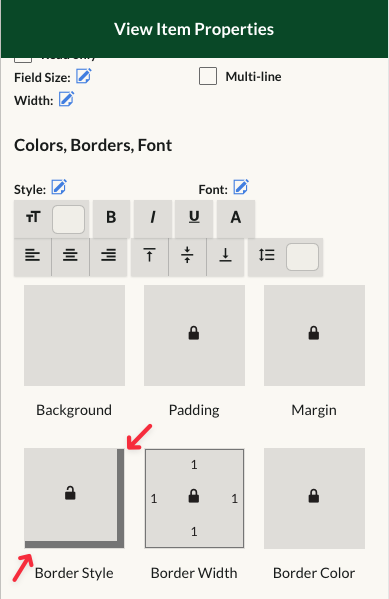
Task: Check the Multi-line checkbox
Action: (x=208, y=76)
